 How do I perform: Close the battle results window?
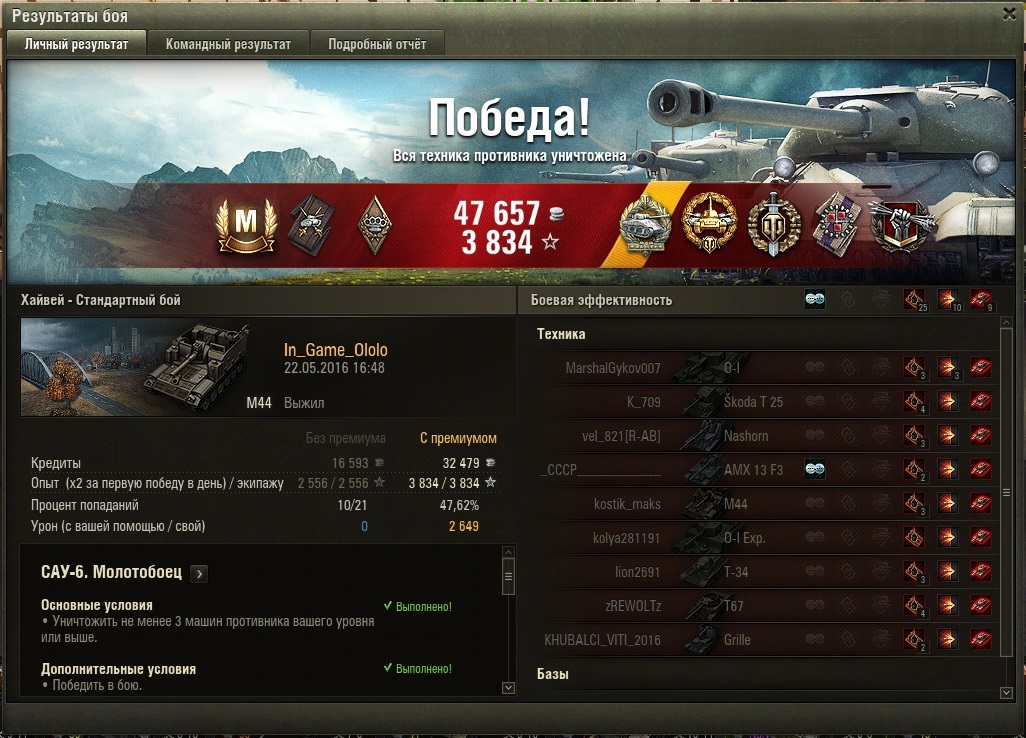[x=1010, y=14]
